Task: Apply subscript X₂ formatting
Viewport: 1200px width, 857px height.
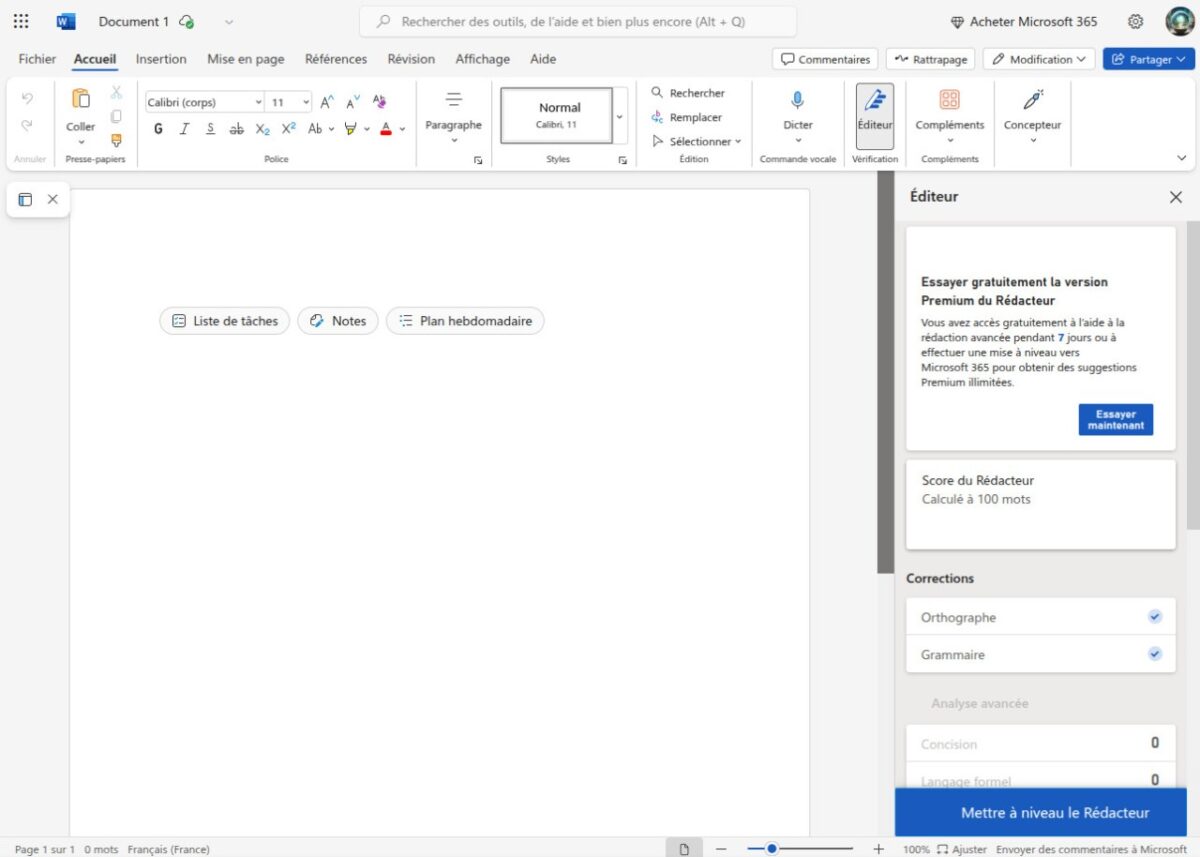Action: [x=262, y=129]
